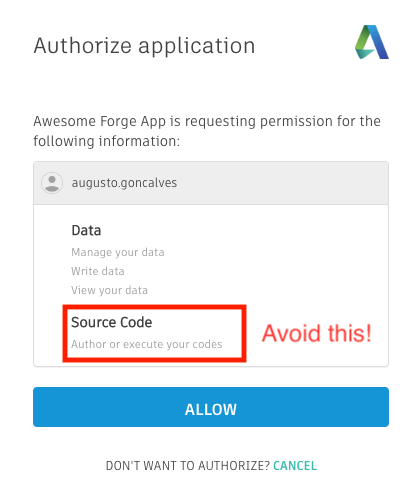The width and height of the screenshot is (415, 492).
Task: Click the red Avoid this! annotation
Action: [316, 333]
